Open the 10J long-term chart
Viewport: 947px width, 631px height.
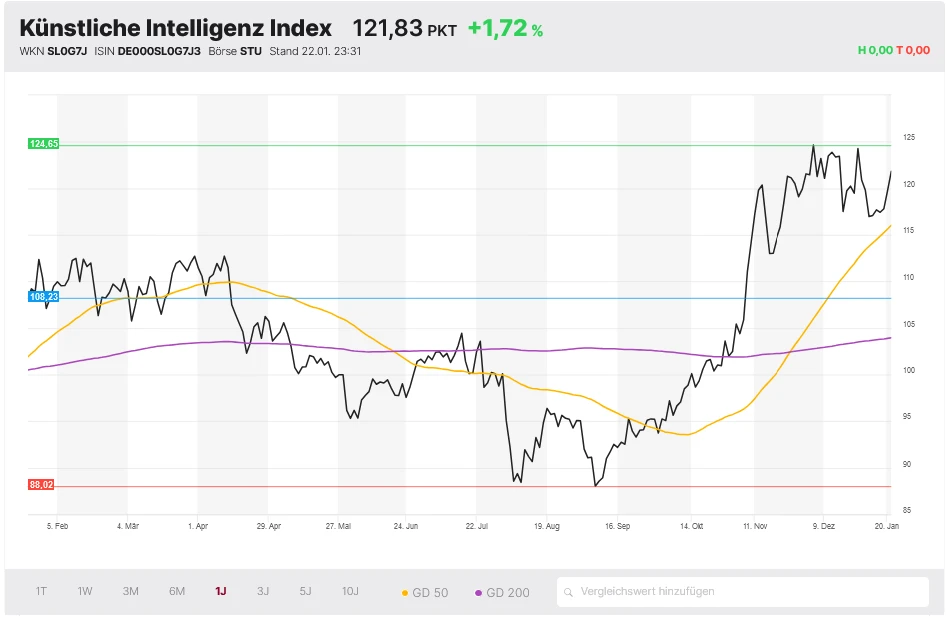click(x=350, y=592)
